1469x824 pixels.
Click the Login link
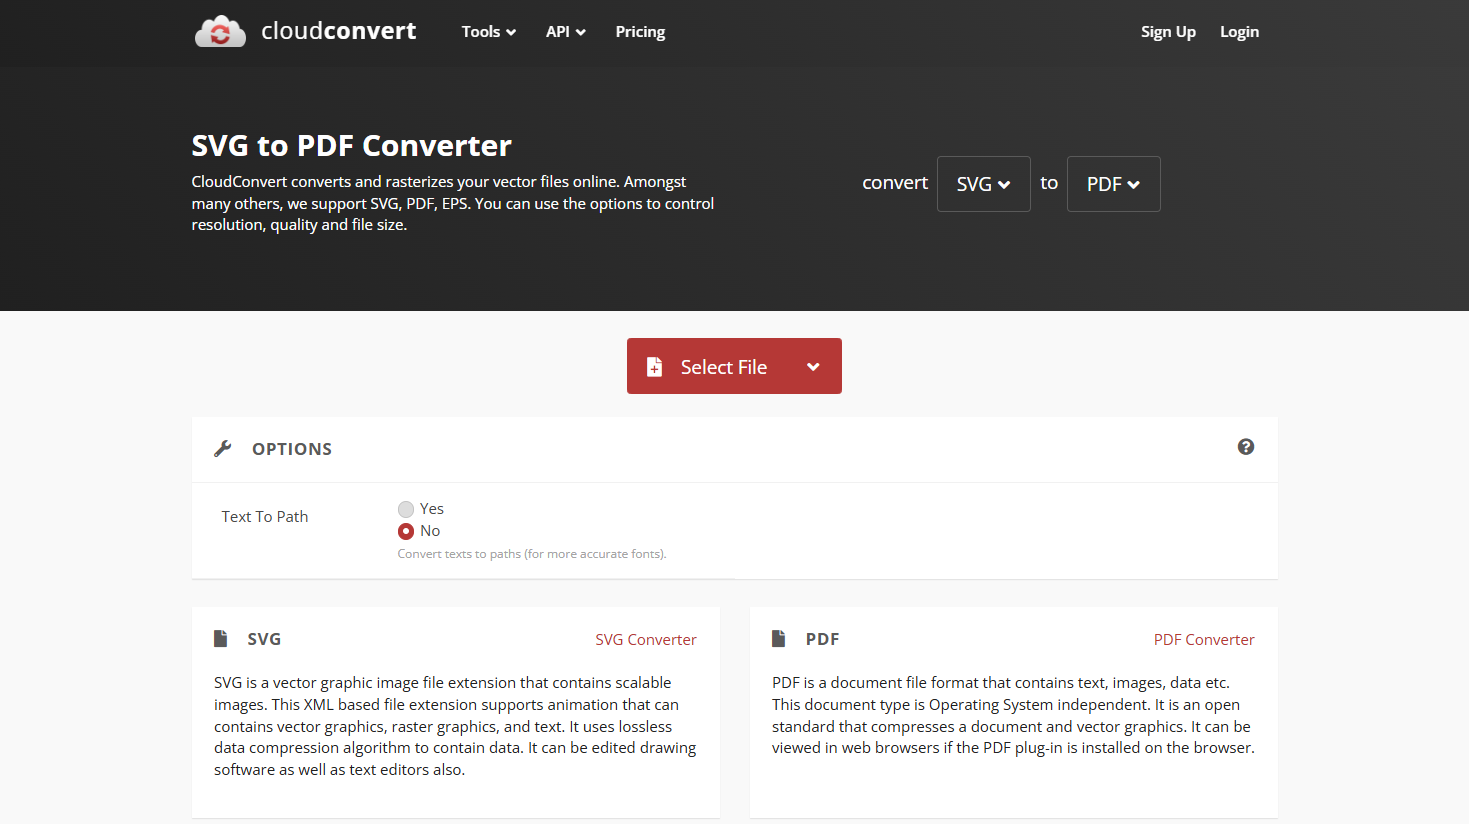point(1239,31)
